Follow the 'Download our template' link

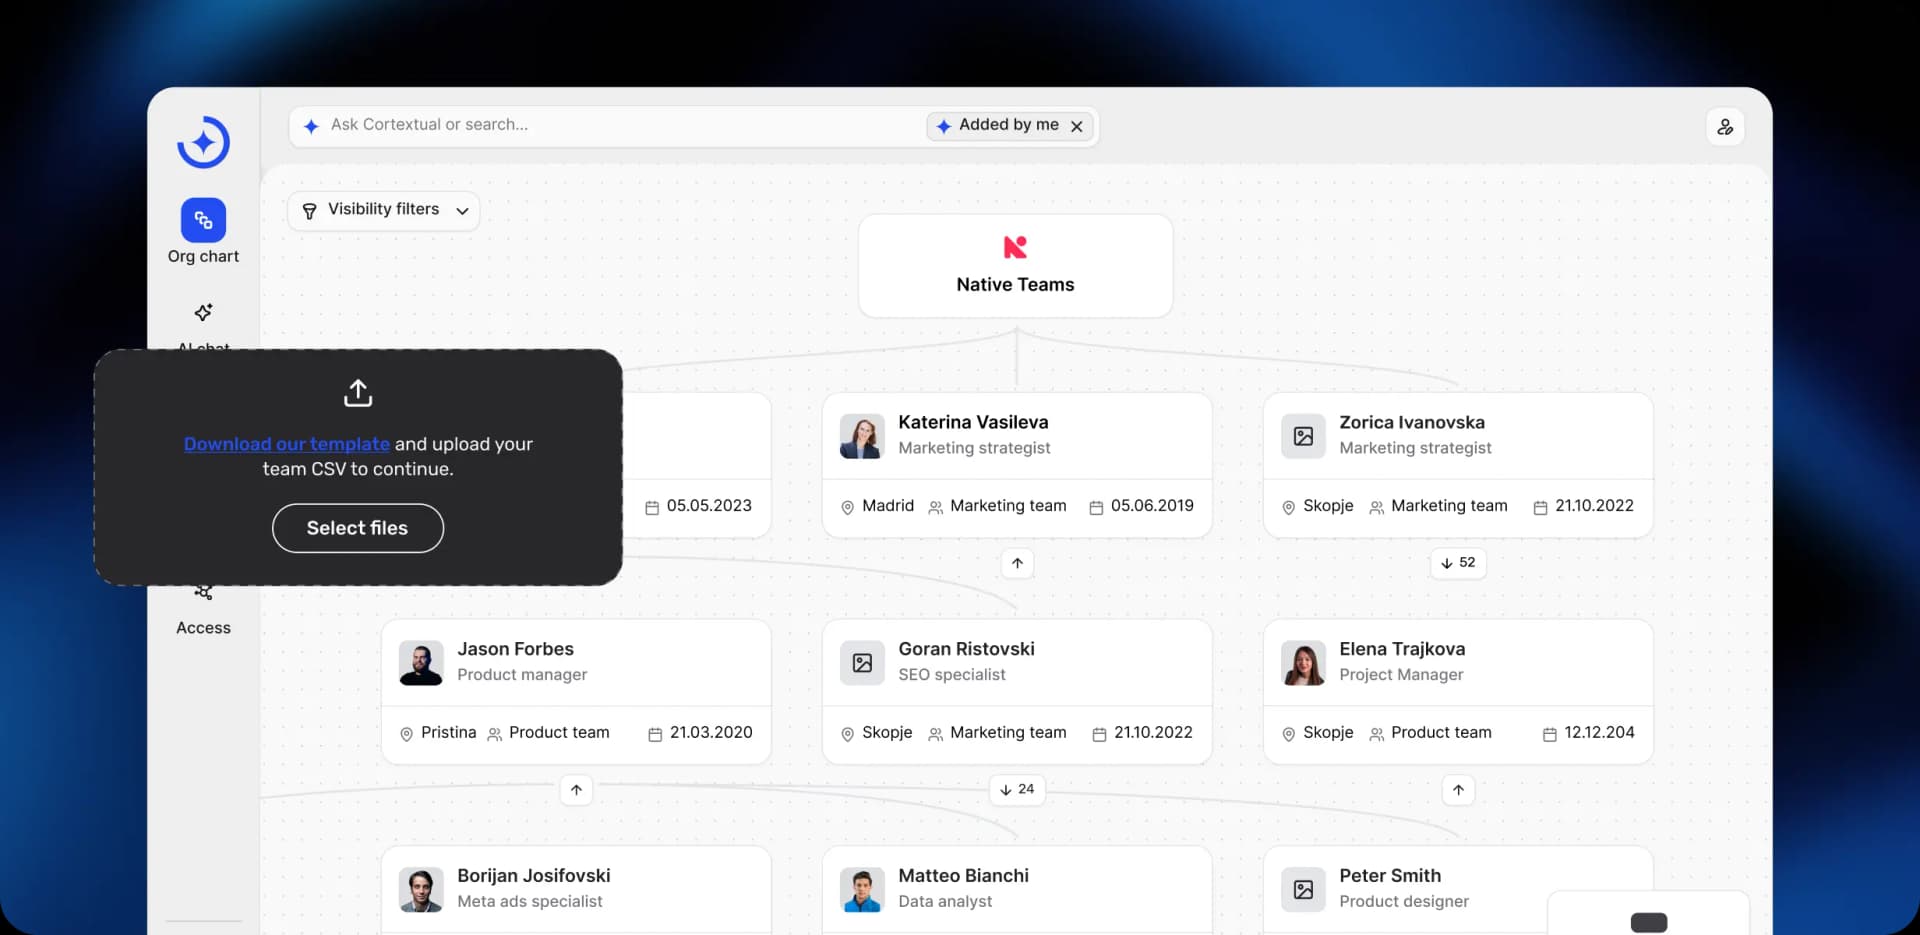coord(287,444)
